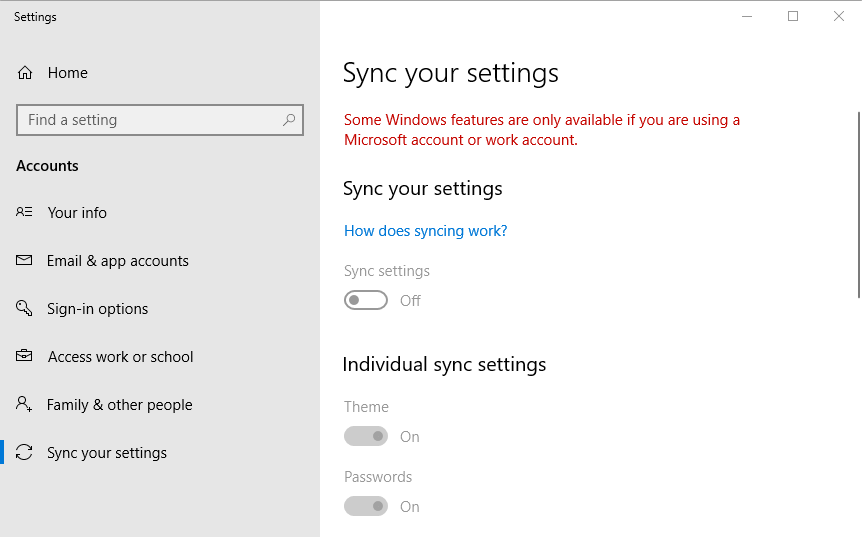The width and height of the screenshot is (862, 537).
Task: Open the 'Email & app accounts' page
Action: coord(117,261)
